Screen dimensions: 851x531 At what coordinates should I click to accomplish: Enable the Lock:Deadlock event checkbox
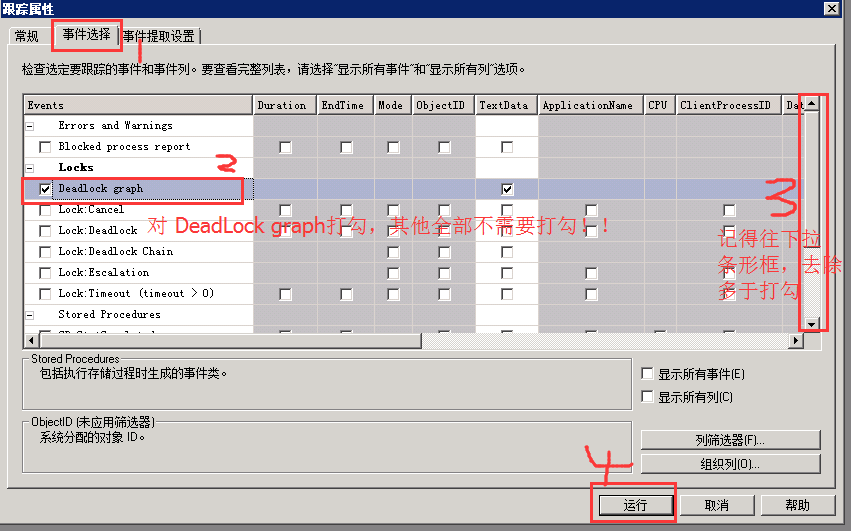tap(45, 231)
